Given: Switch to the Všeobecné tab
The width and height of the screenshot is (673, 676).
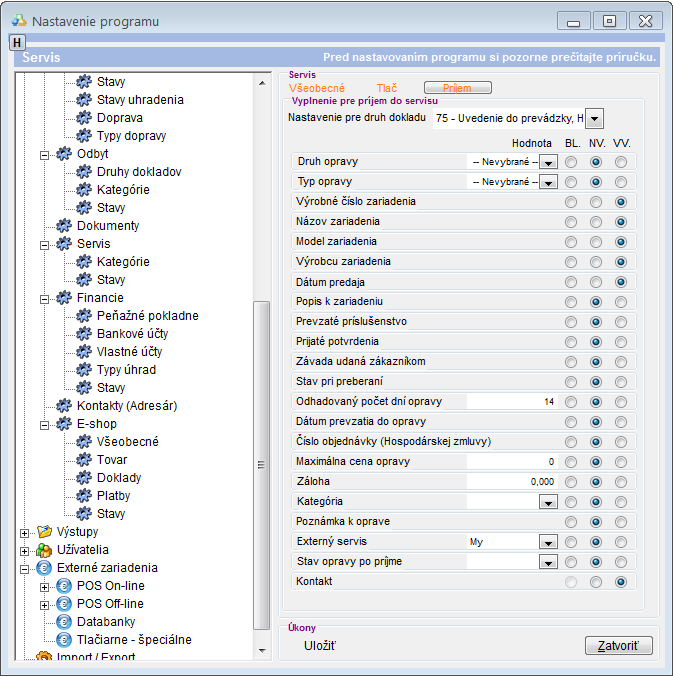Looking at the screenshot, I should (317, 89).
